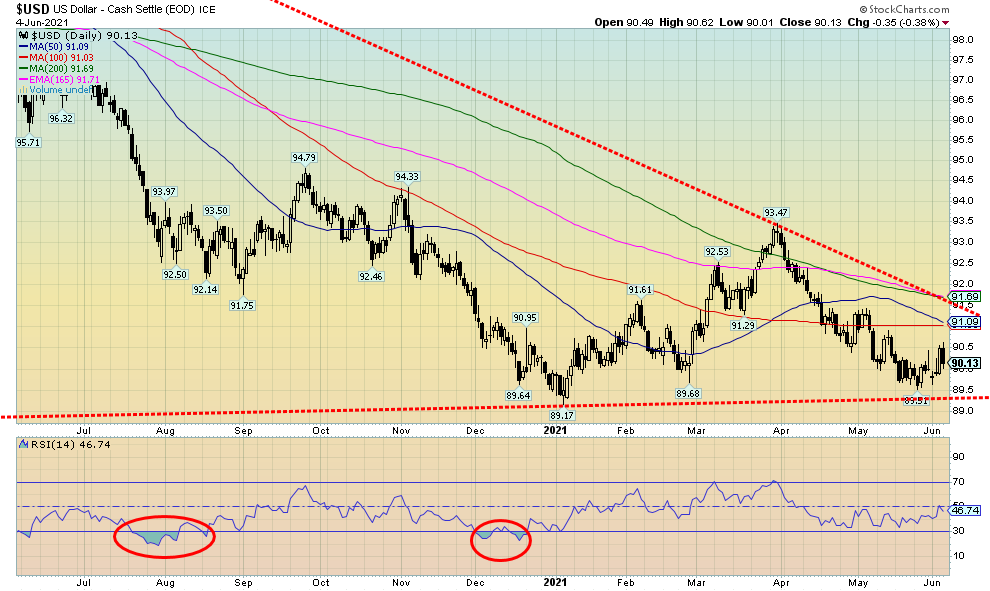Click the 94.79 high price label

(304, 157)
